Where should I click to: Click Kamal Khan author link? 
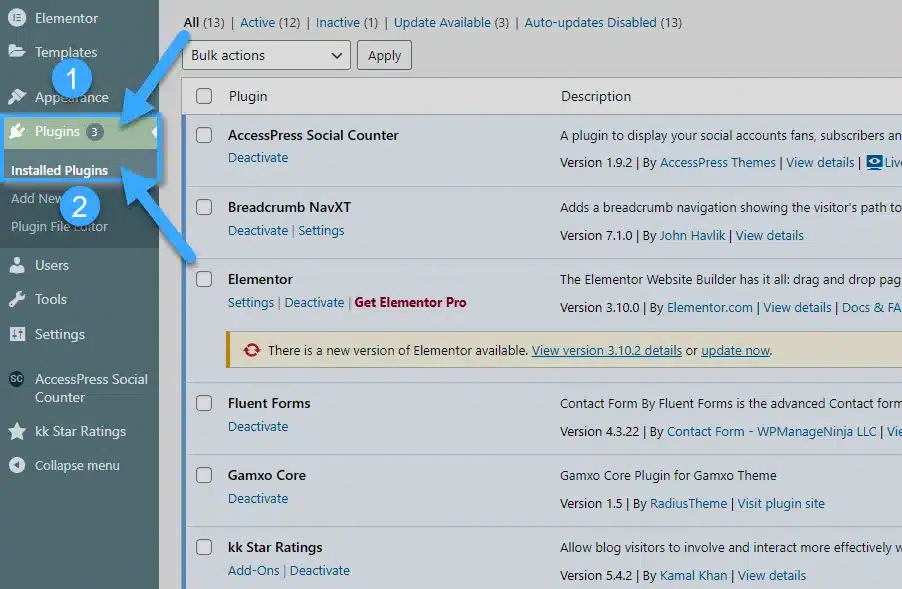[x=693, y=576]
